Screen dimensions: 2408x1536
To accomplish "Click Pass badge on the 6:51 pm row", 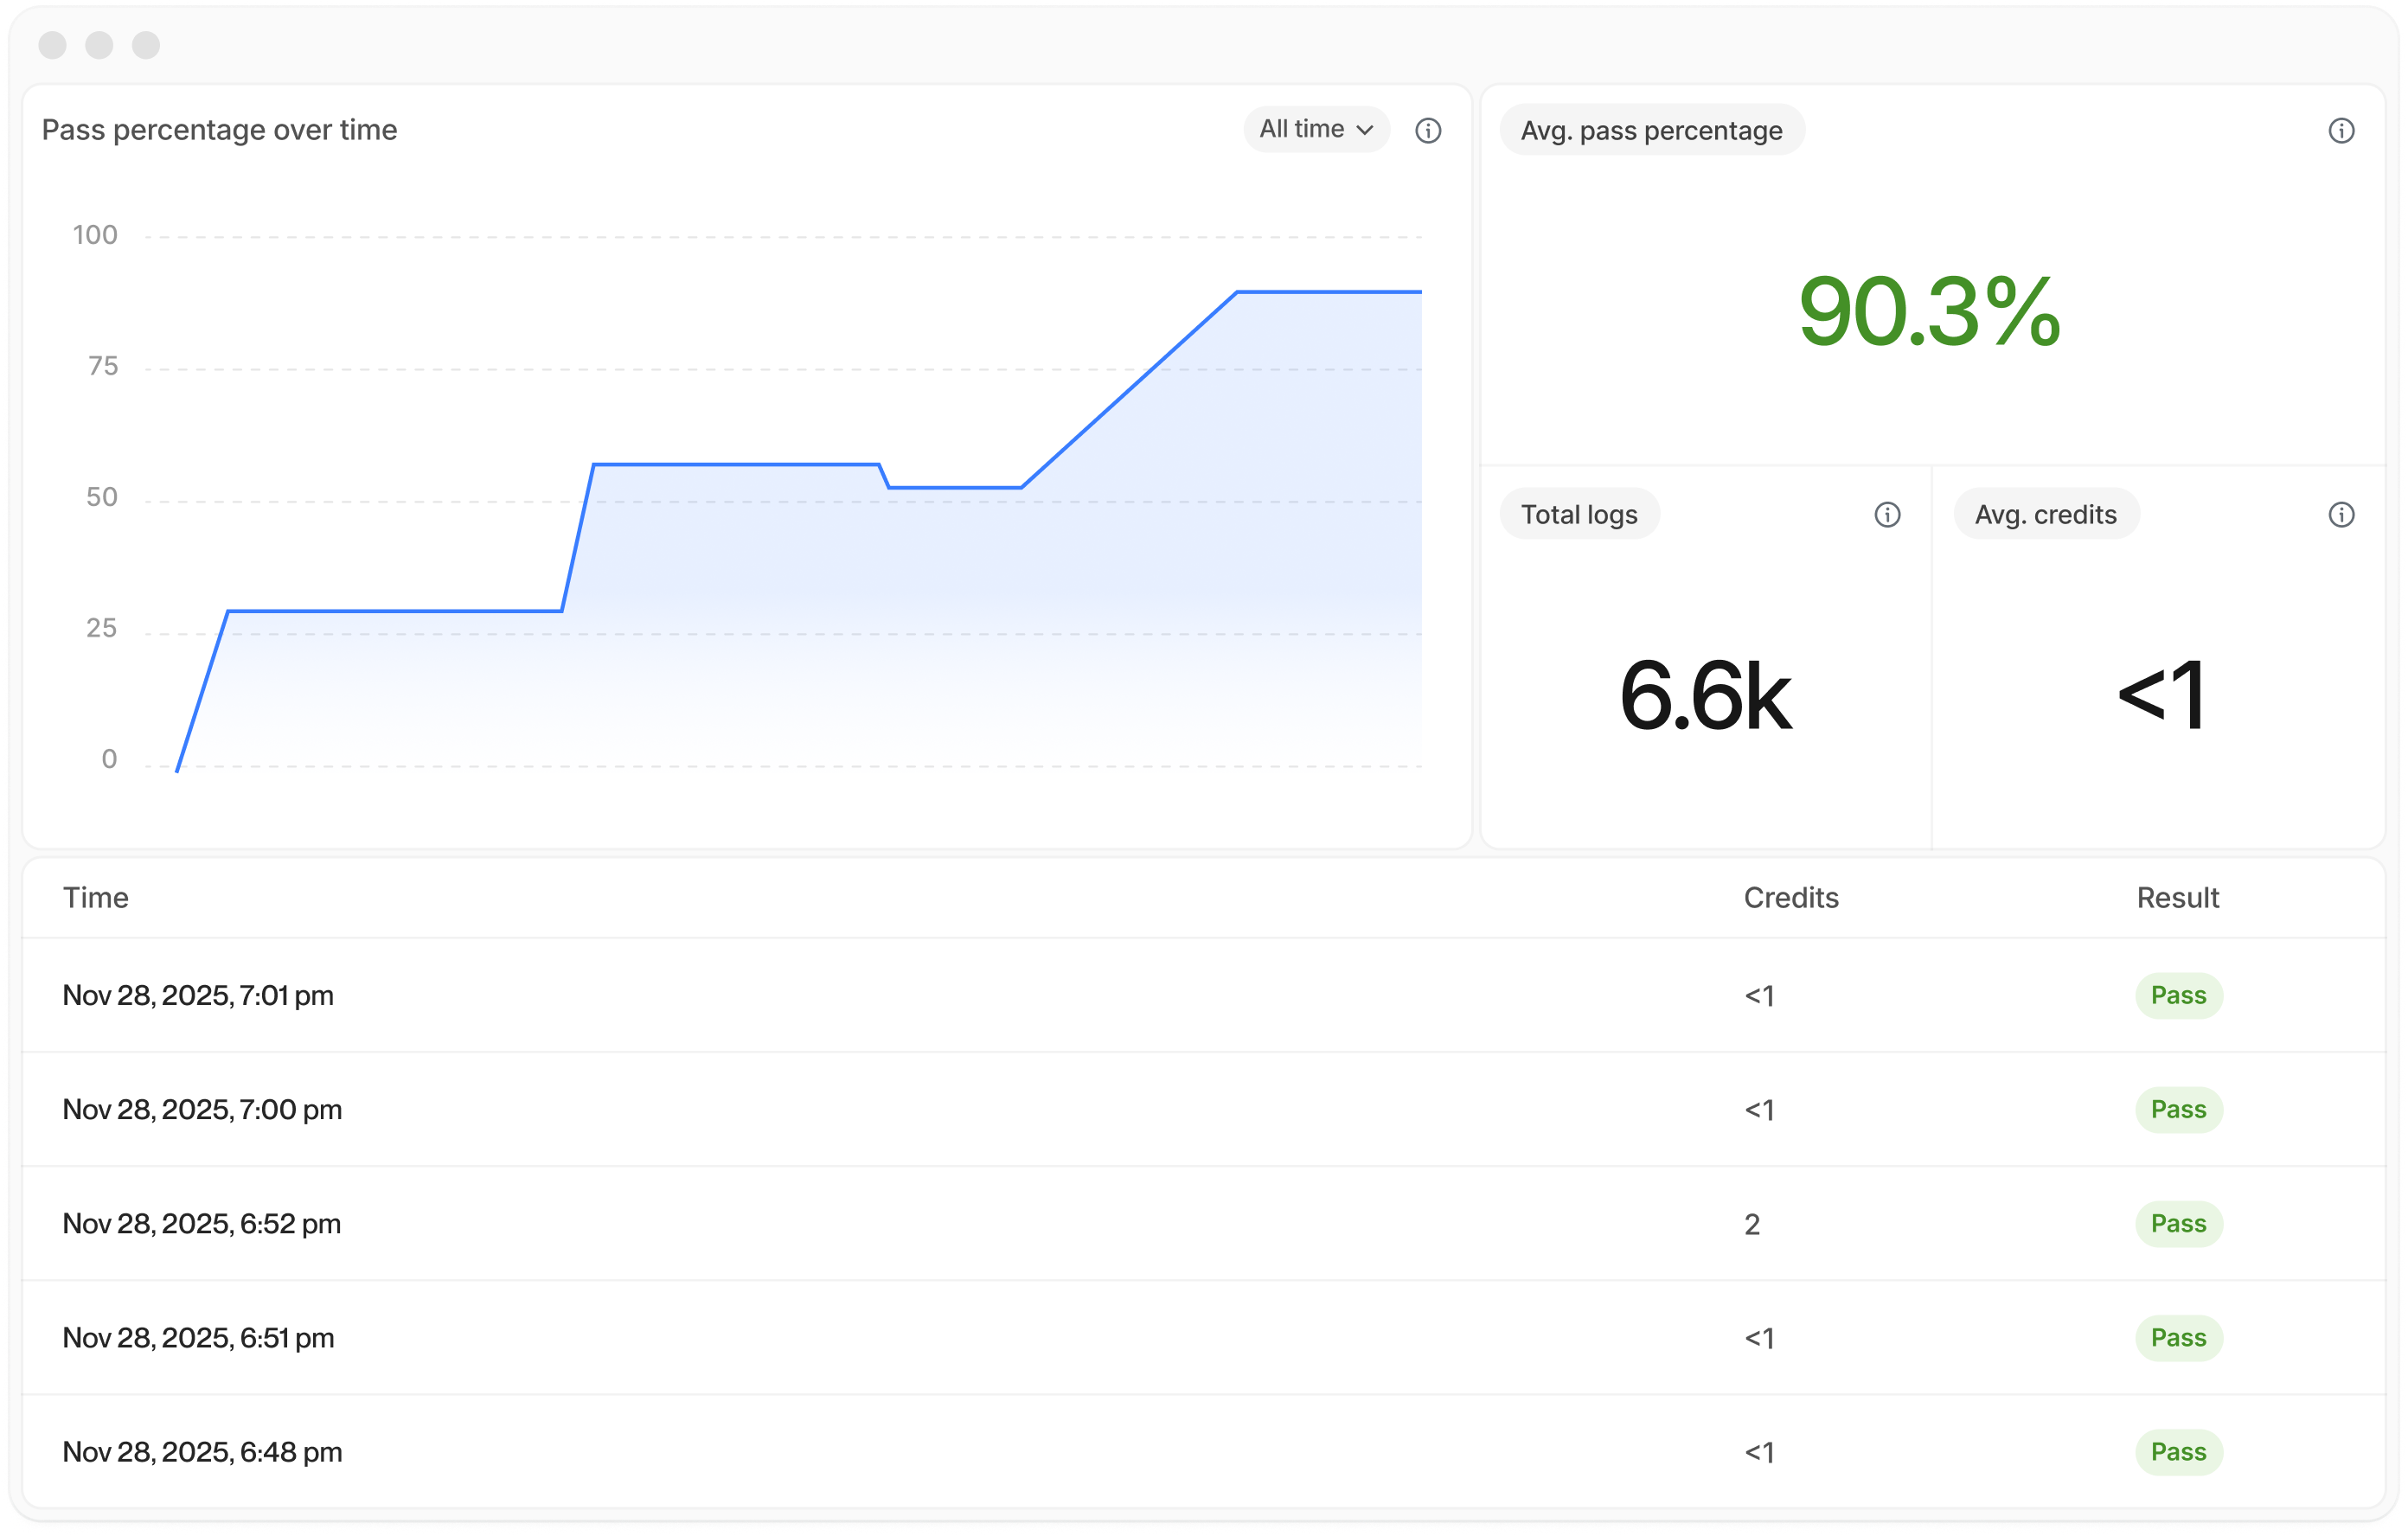I will 2178,1337.
